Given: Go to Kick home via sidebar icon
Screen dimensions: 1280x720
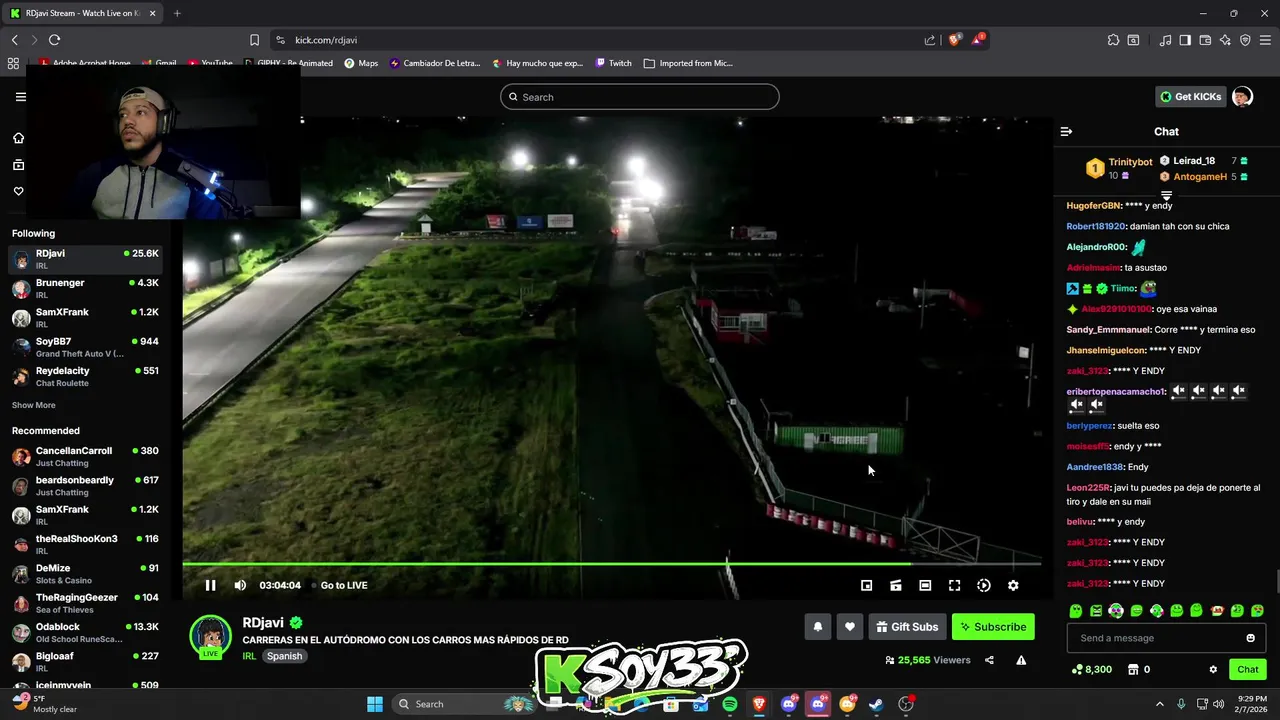Looking at the screenshot, I should pyautogui.click(x=18, y=138).
